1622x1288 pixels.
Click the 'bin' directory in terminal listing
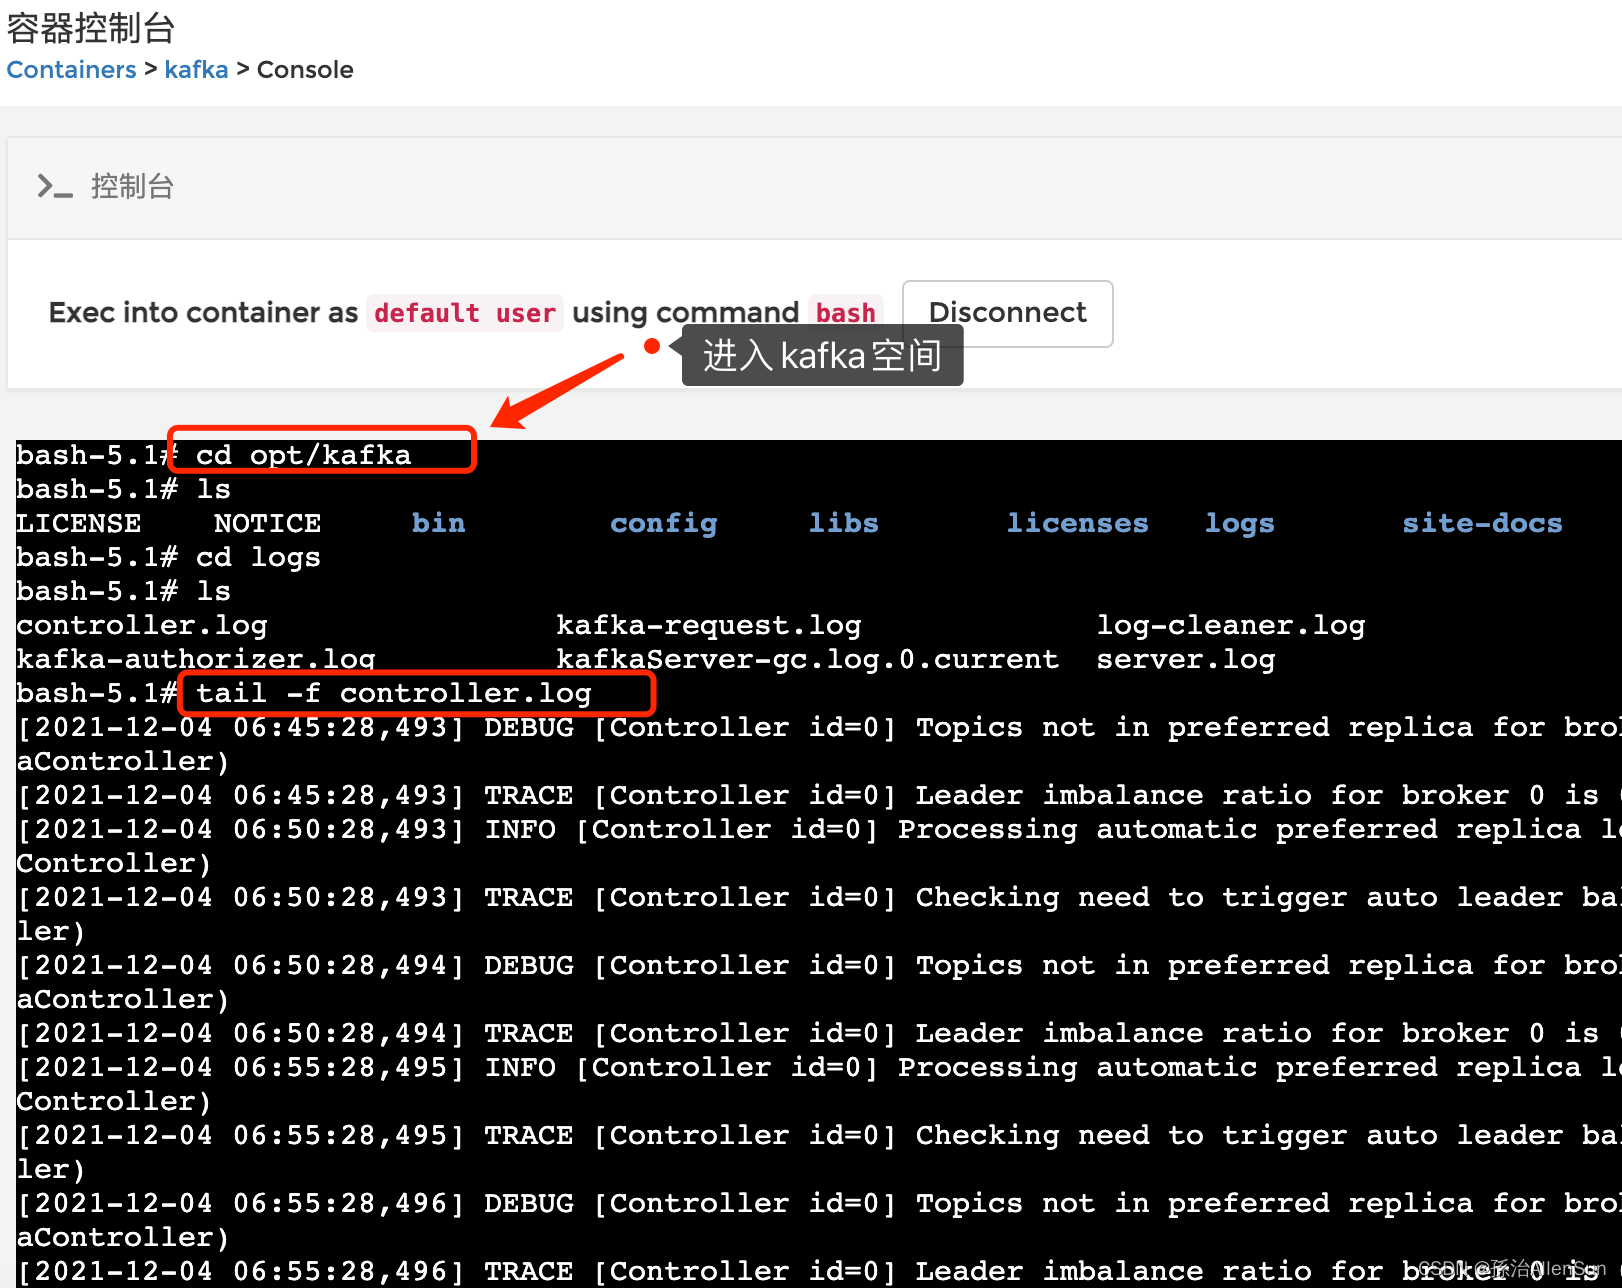coord(438,523)
